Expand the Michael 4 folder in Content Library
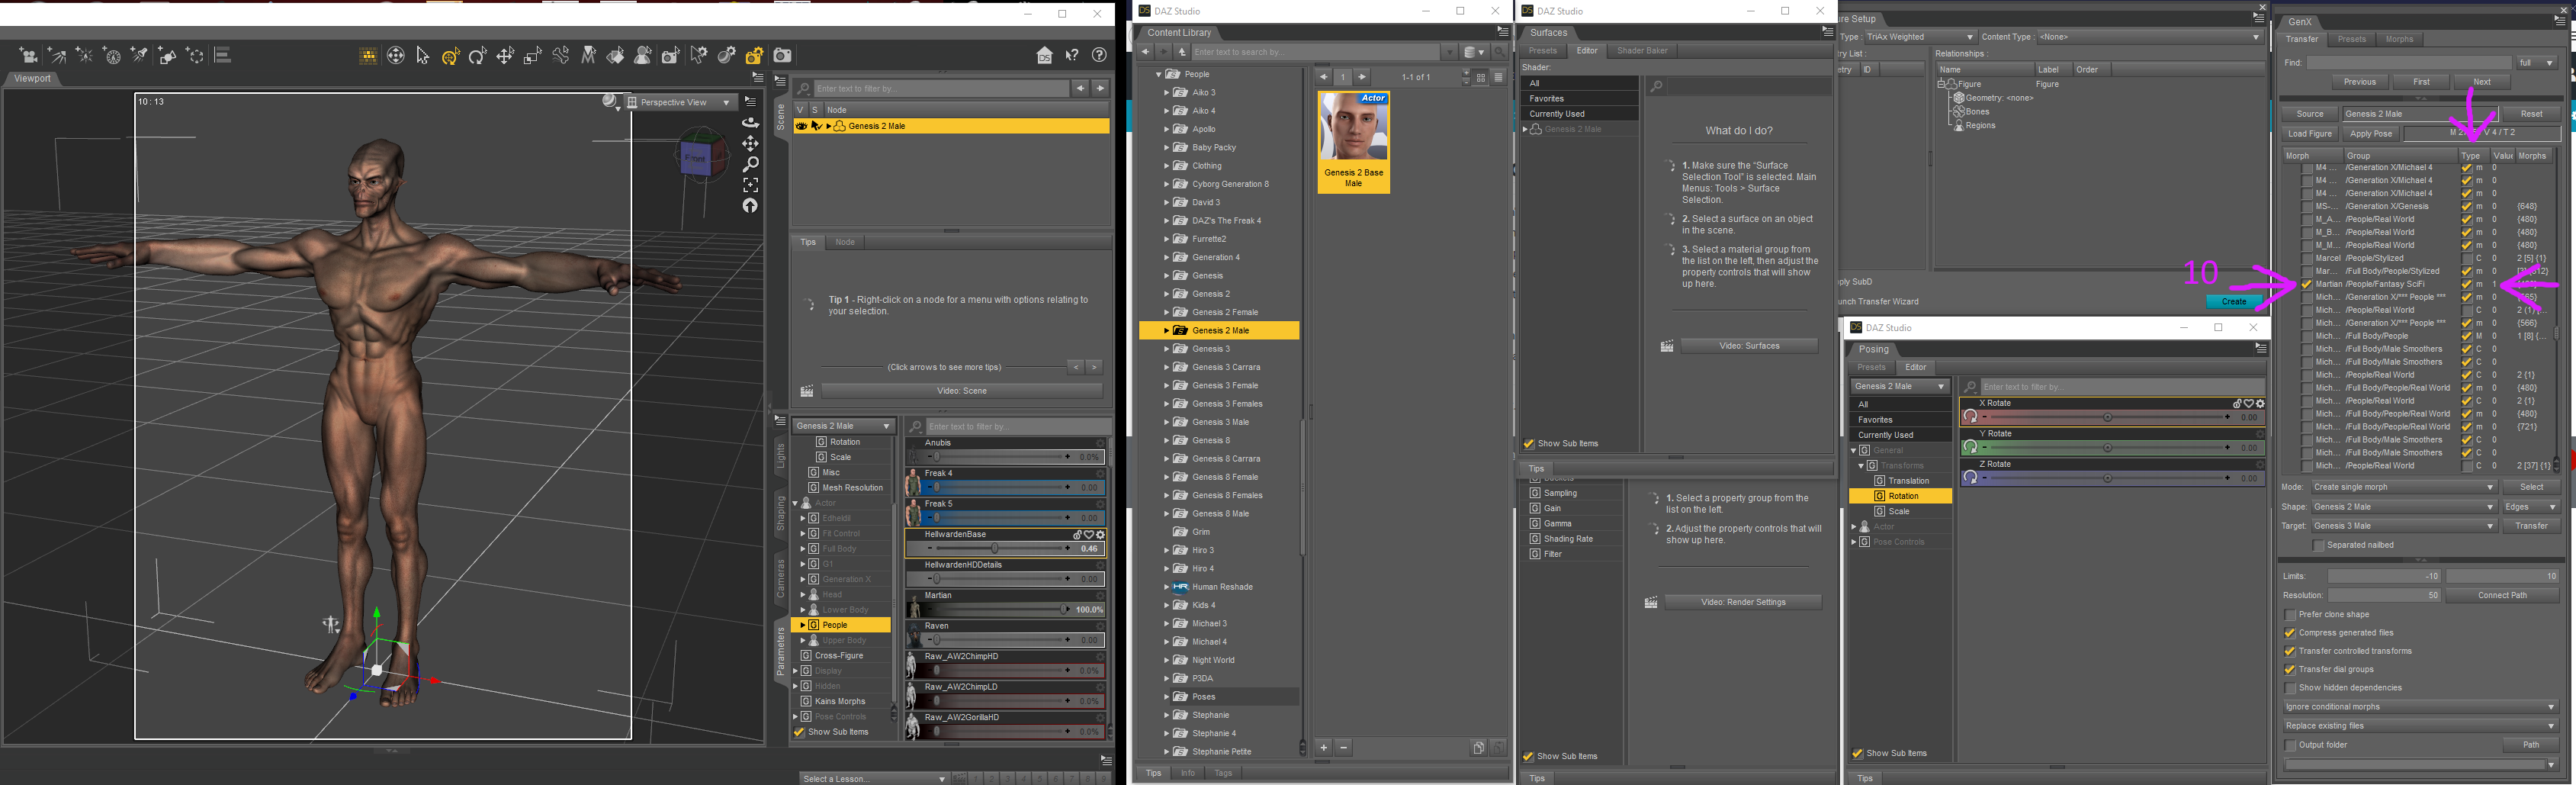Screen dimensions: 2576x785 click(x=1166, y=642)
